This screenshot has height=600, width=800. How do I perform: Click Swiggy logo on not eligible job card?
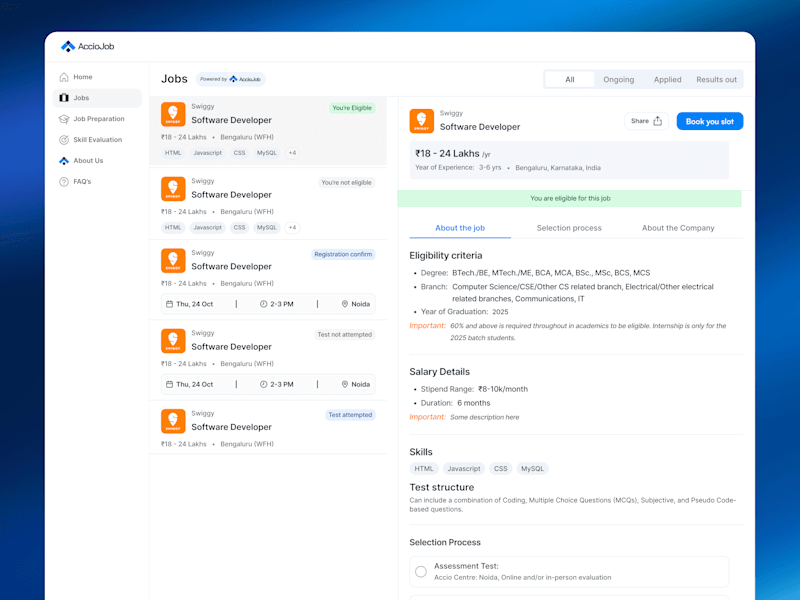click(x=173, y=189)
